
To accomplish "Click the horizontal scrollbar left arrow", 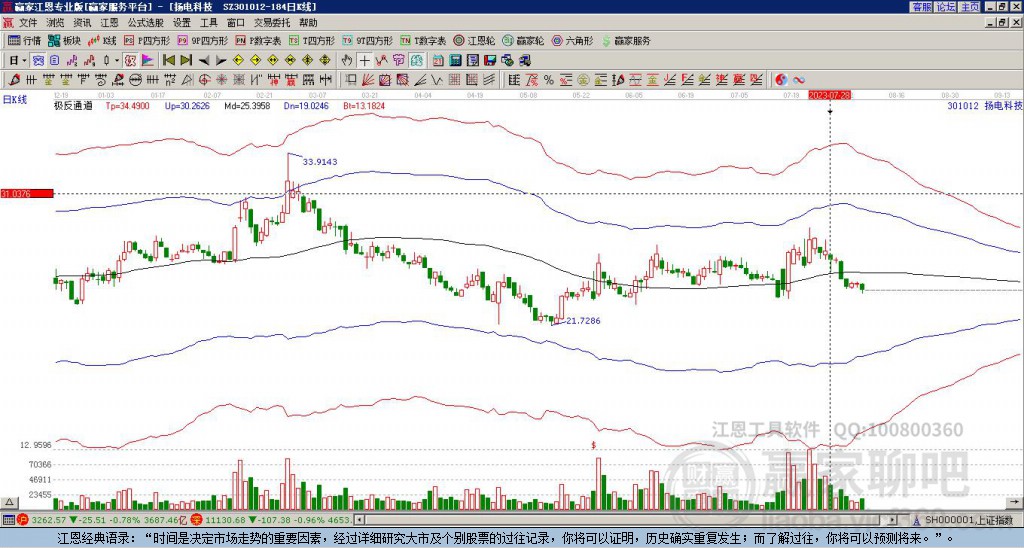I will [x=360, y=520].
